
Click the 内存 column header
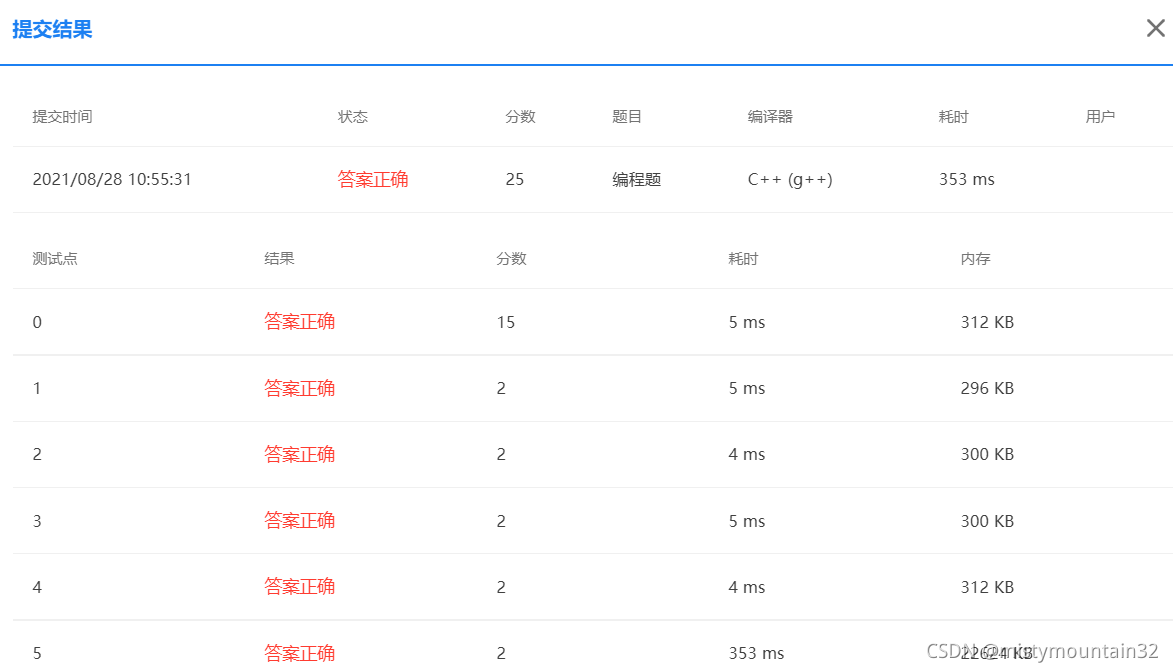point(974,258)
